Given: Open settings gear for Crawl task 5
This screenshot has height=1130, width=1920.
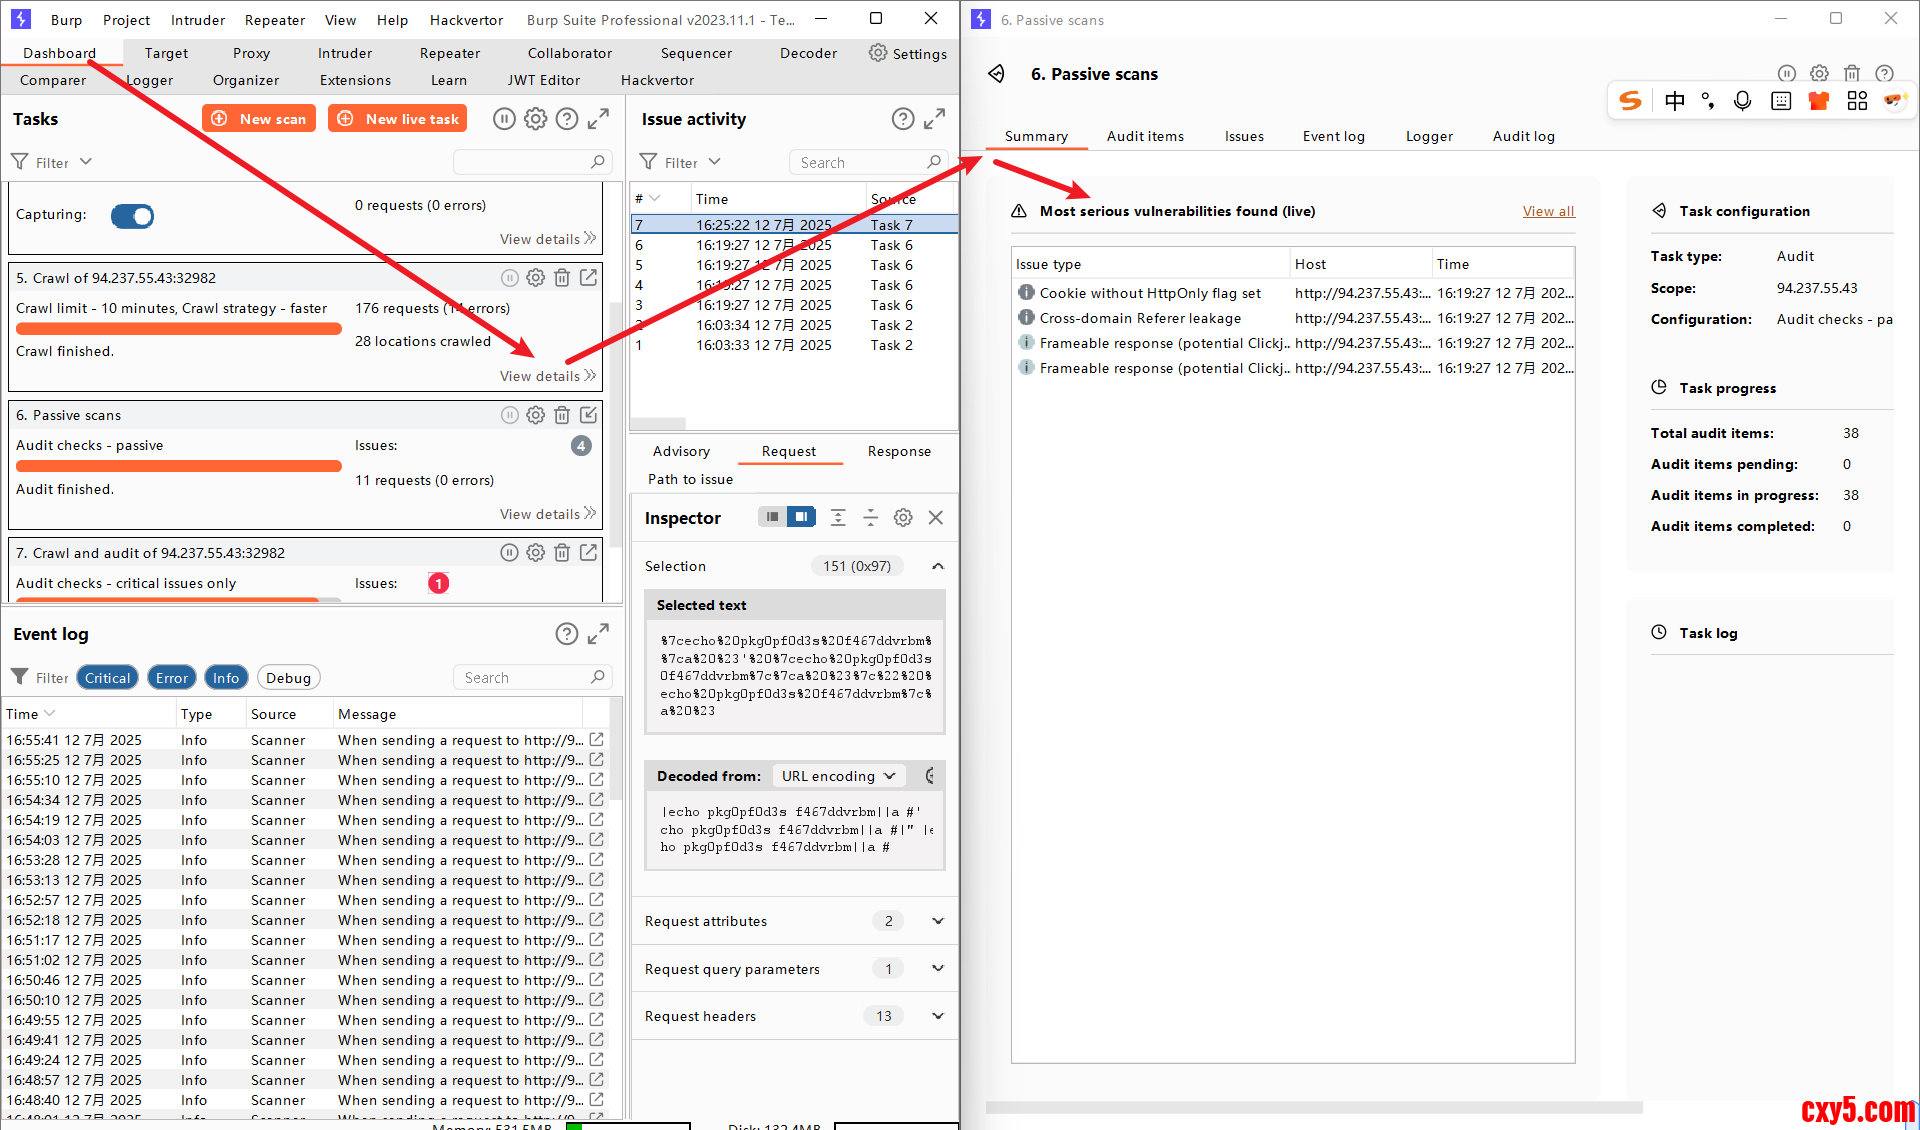Looking at the screenshot, I should 536,278.
